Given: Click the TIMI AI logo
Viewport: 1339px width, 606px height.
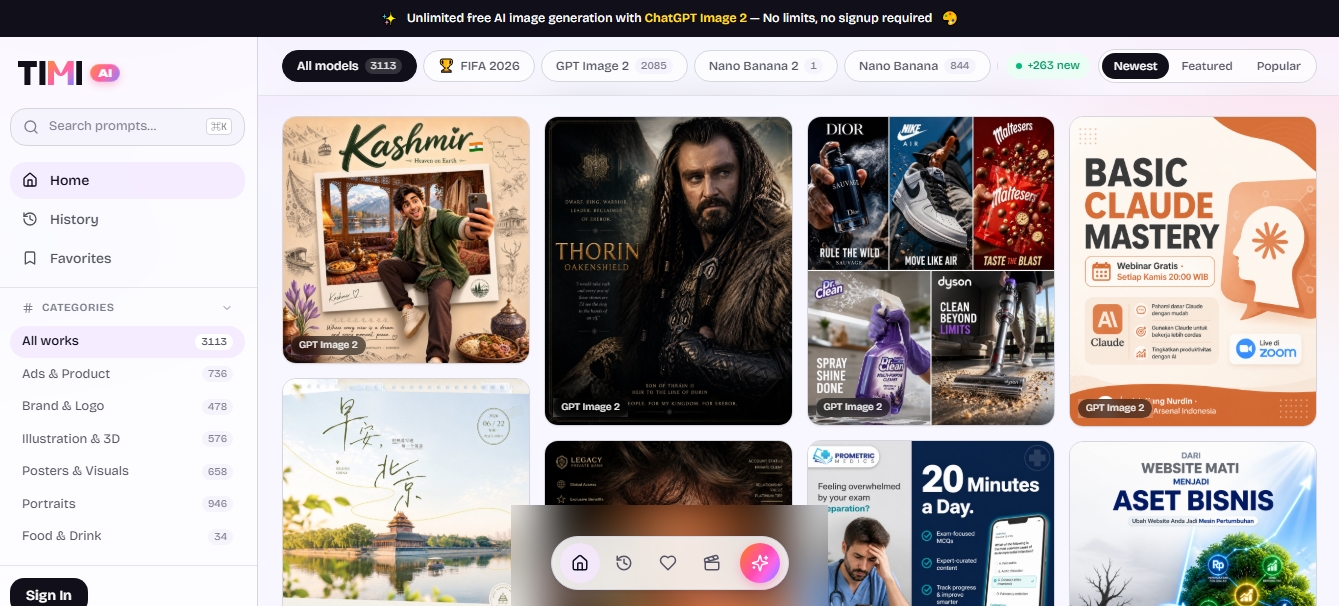Looking at the screenshot, I should coord(69,72).
